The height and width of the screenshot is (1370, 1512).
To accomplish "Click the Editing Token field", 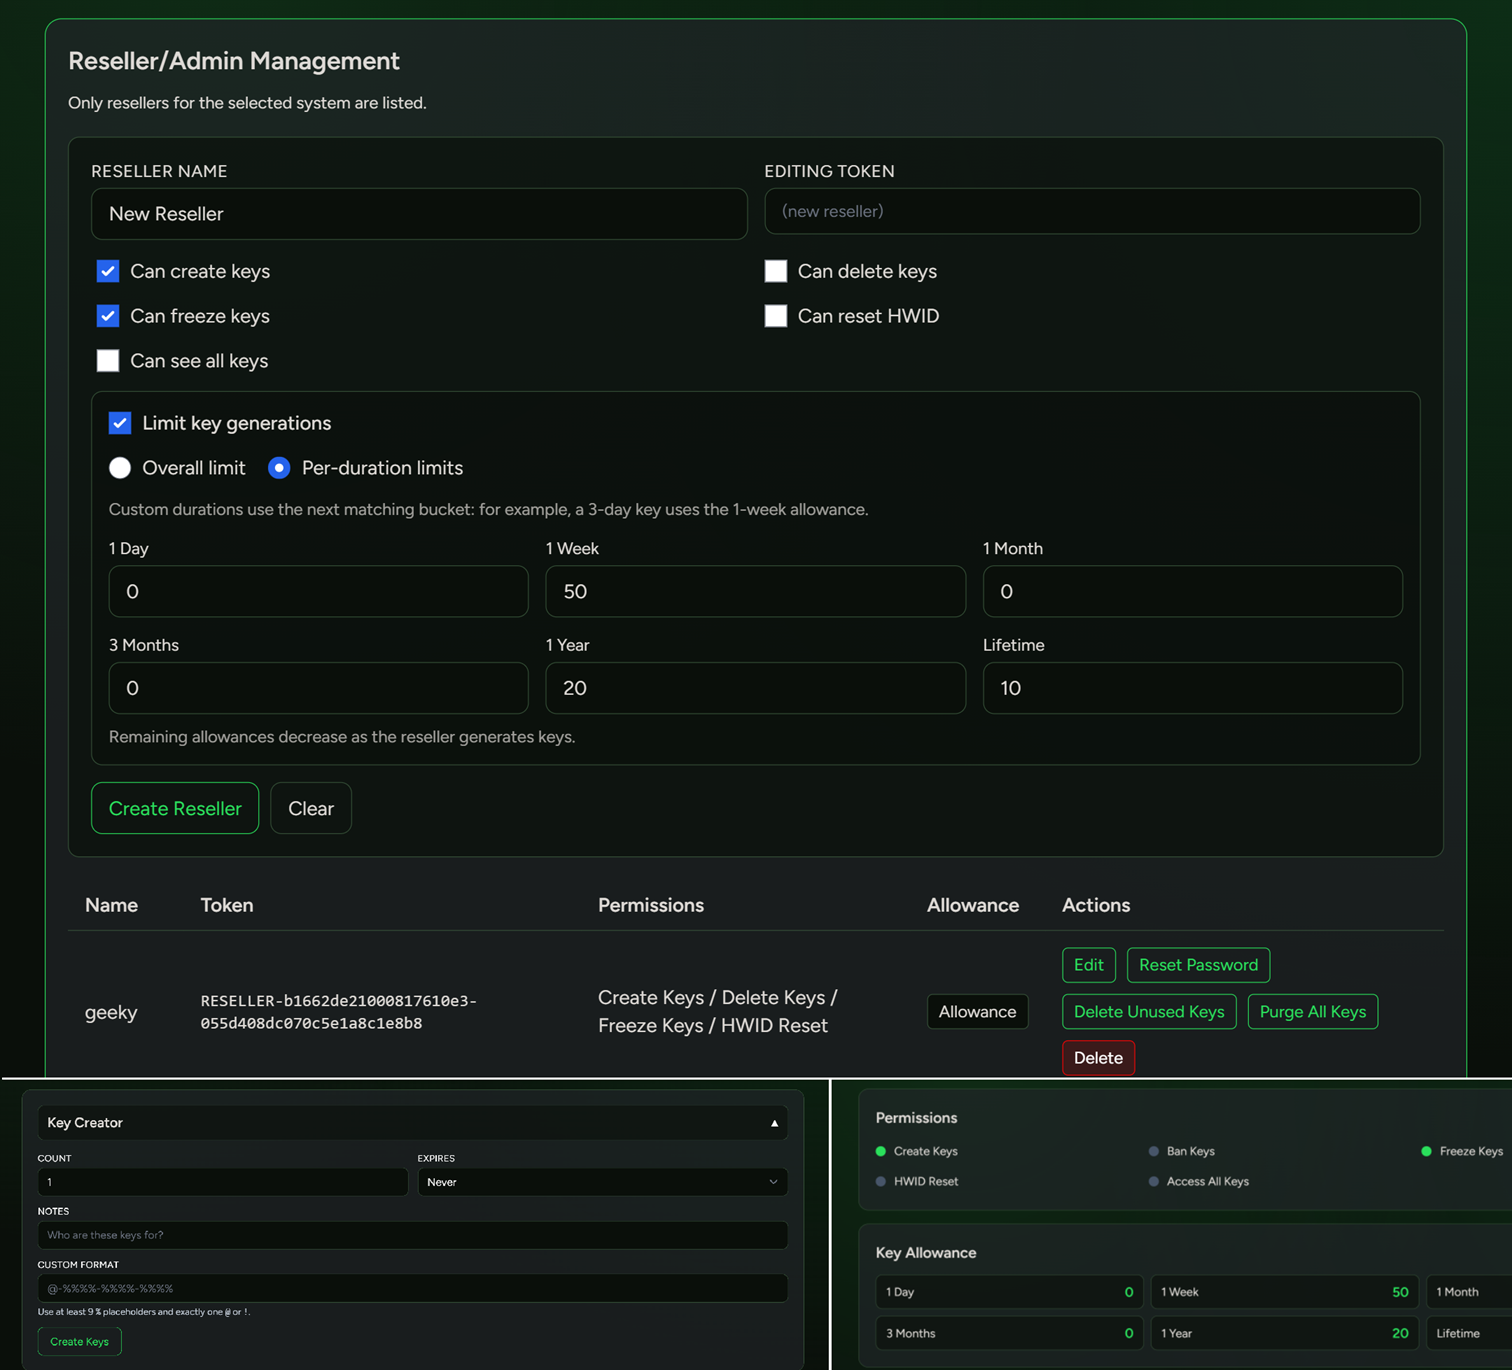I will click(1092, 211).
